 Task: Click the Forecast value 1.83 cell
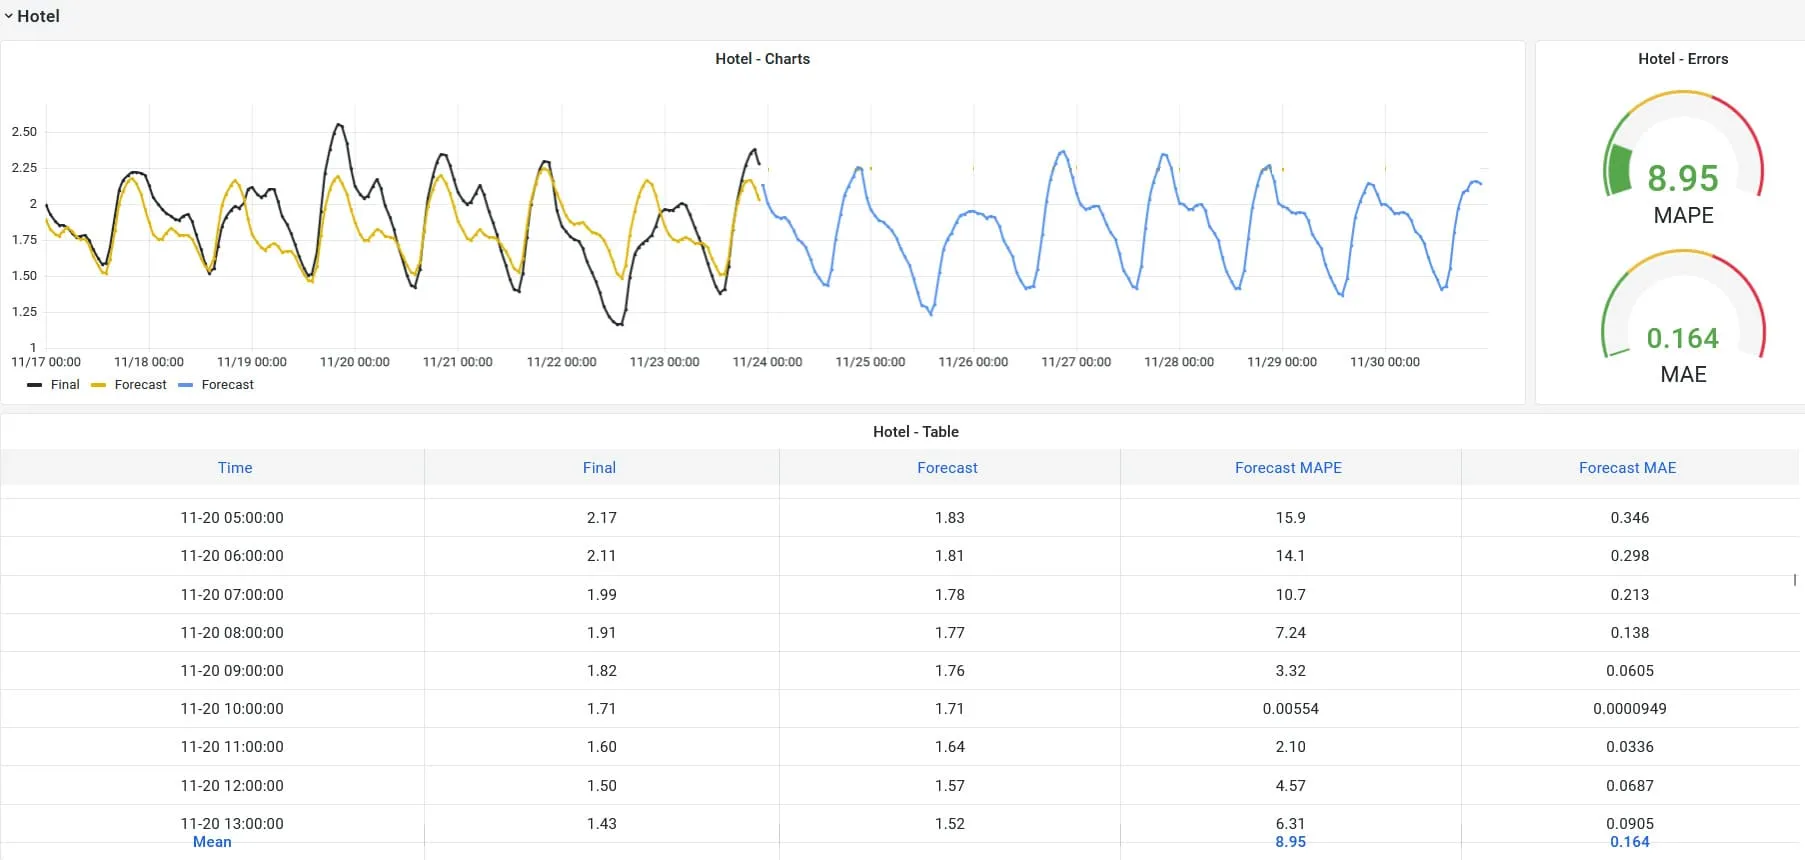click(950, 518)
